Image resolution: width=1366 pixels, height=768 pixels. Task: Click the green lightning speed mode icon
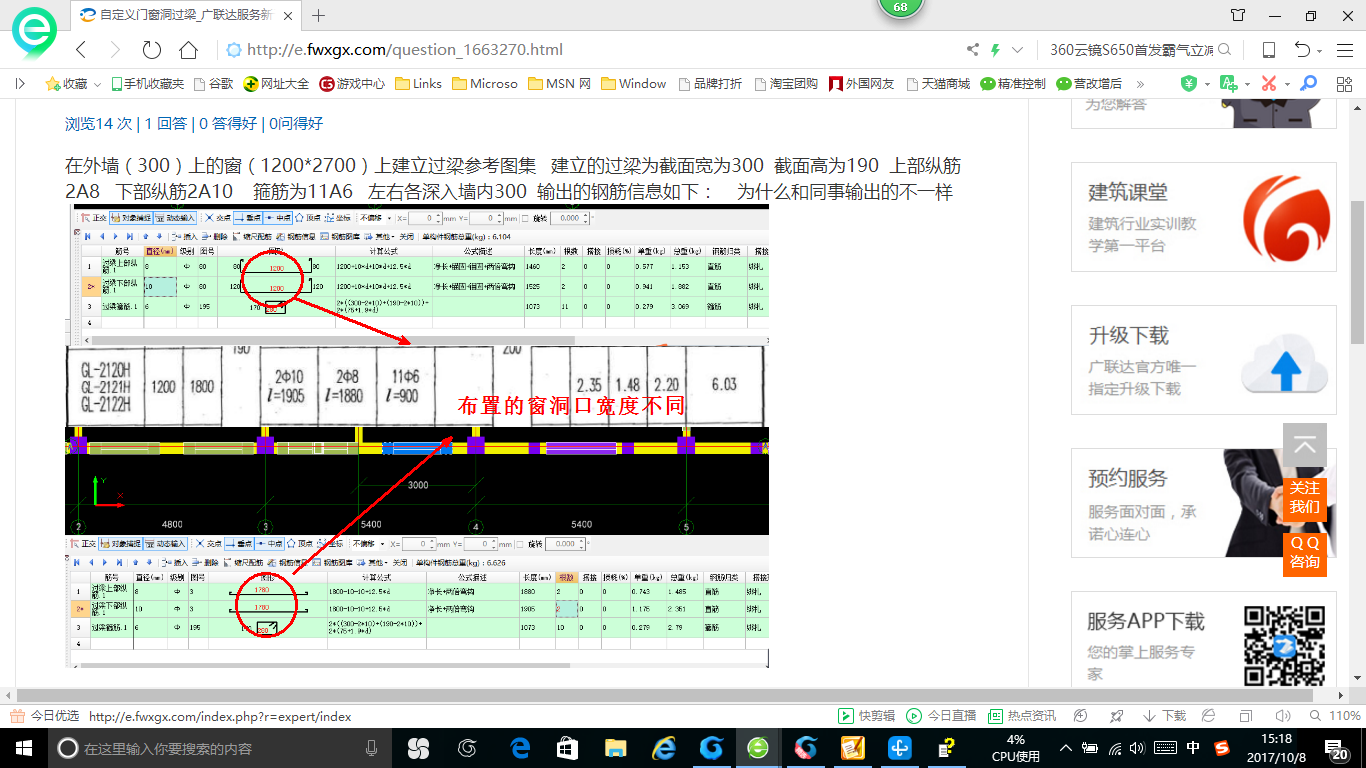click(x=995, y=50)
